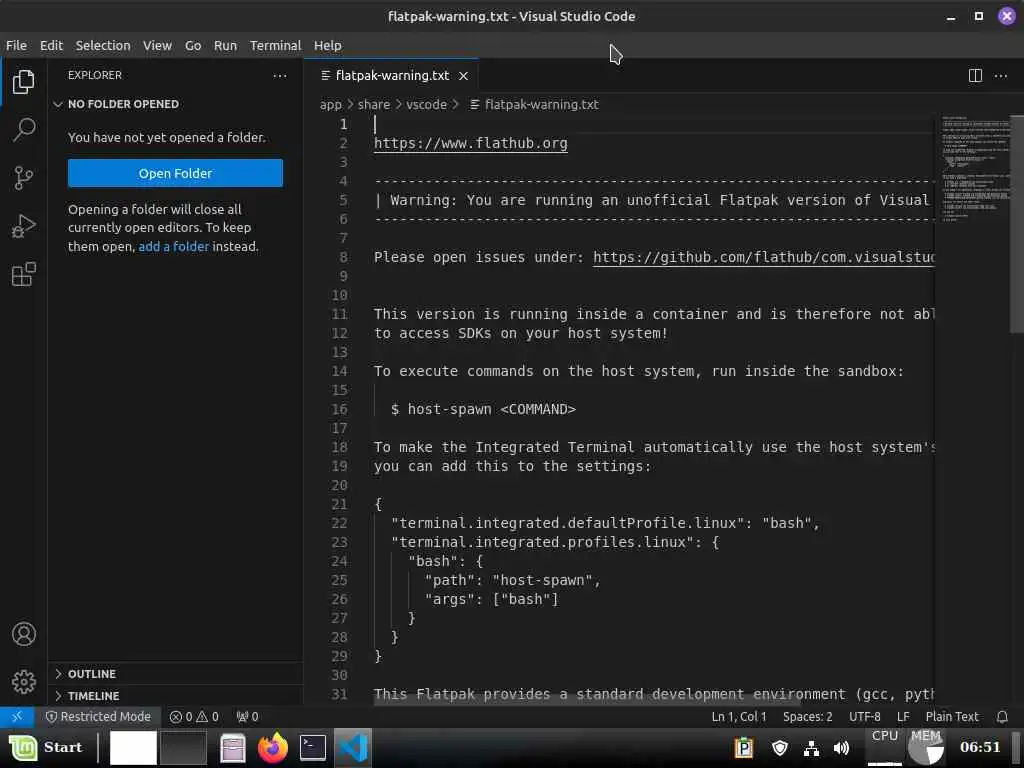Open file manager from taskbar

click(232, 748)
